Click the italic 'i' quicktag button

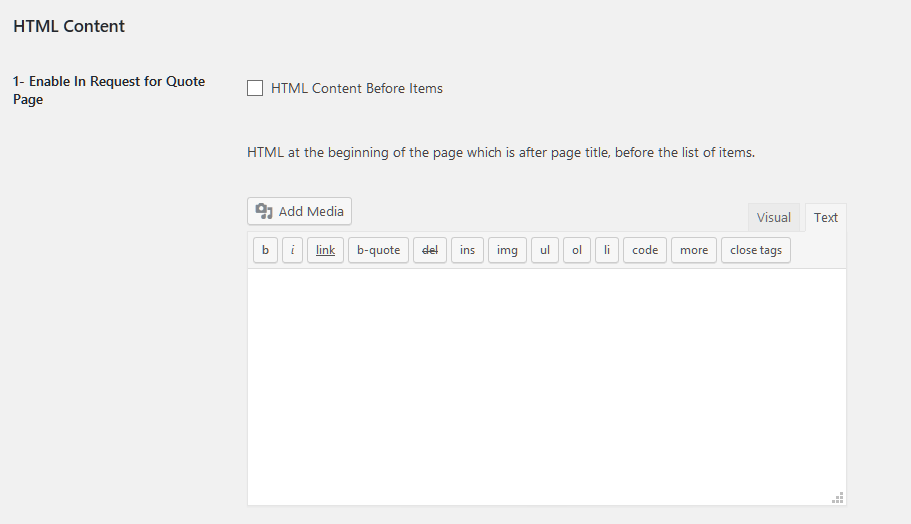(292, 250)
